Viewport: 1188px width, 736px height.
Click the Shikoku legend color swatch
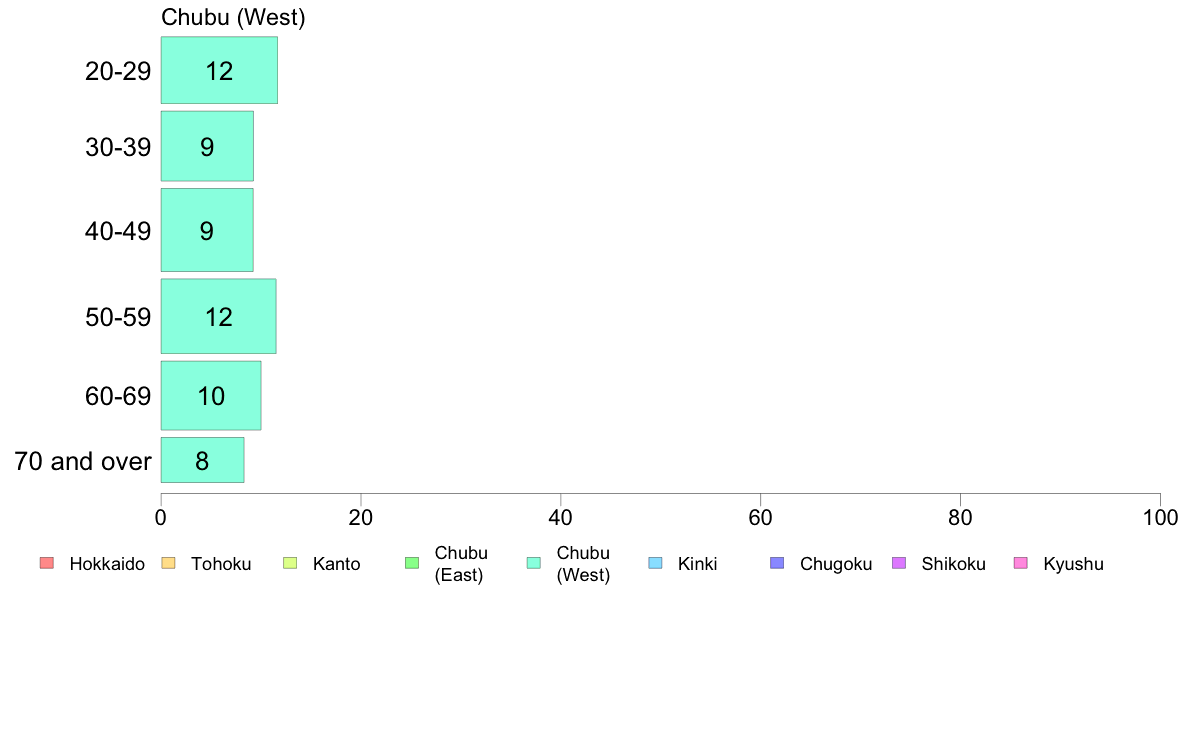899,563
